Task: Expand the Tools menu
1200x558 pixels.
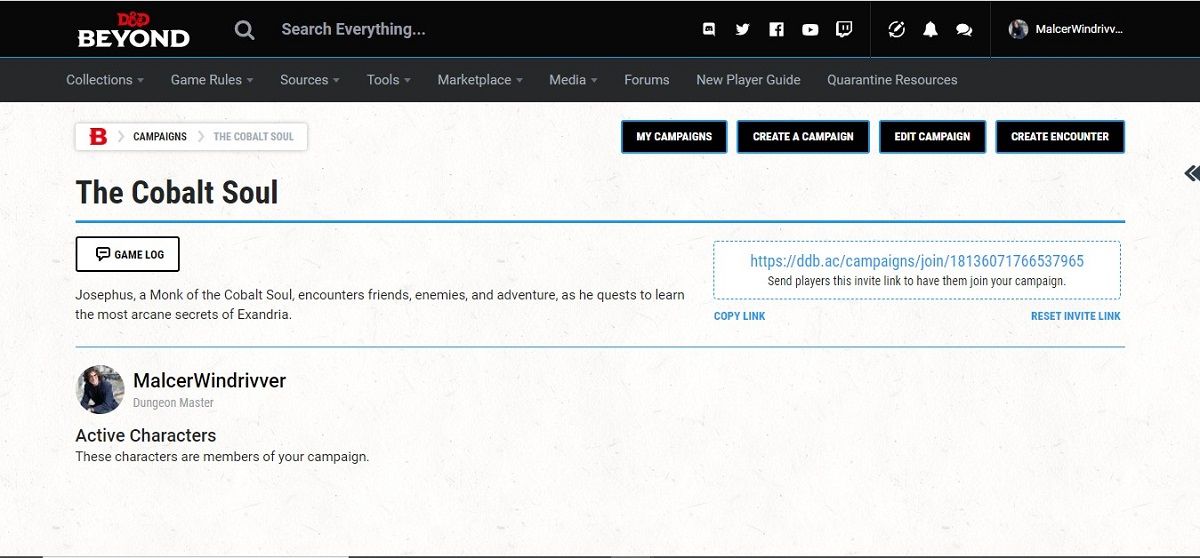Action: click(389, 80)
